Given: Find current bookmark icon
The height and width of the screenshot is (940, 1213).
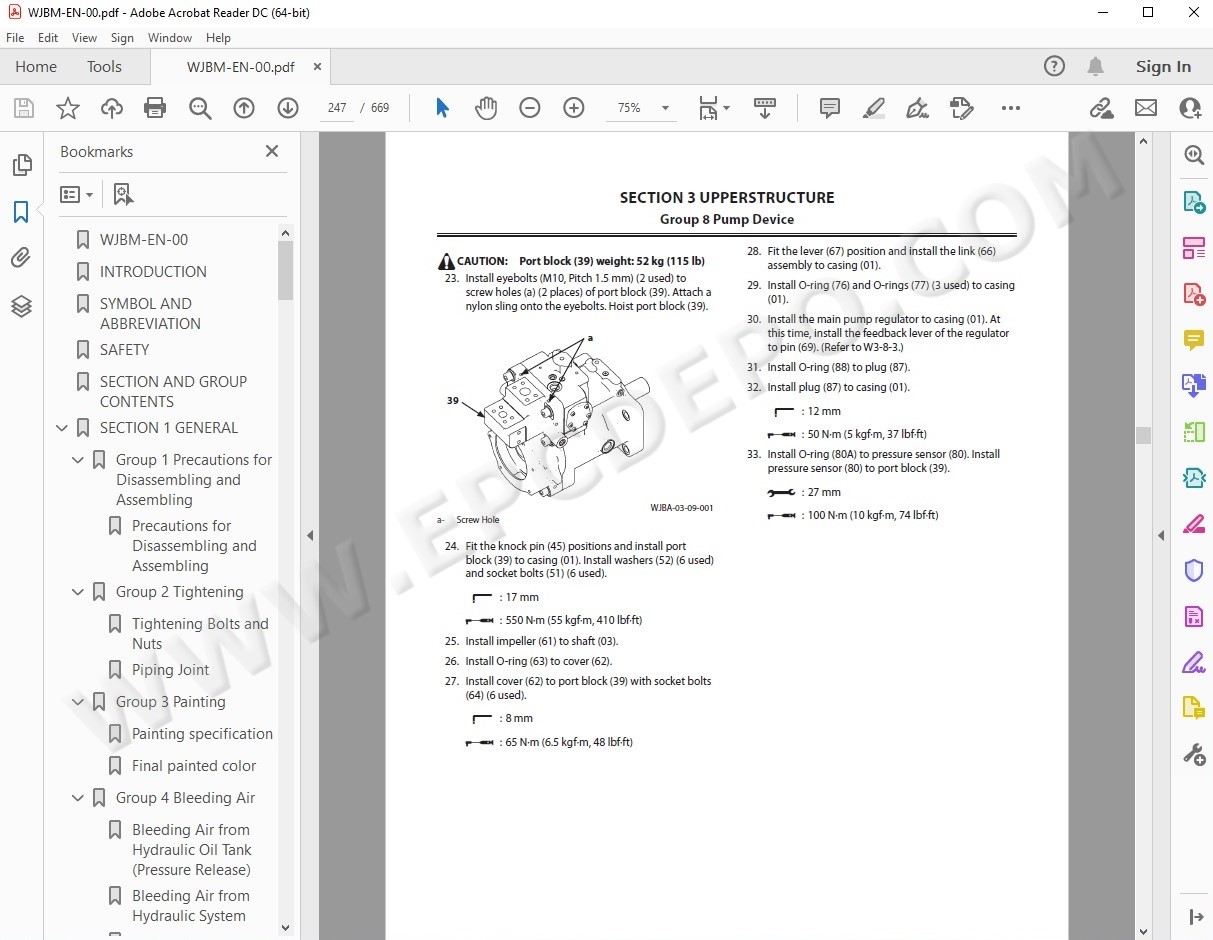Looking at the screenshot, I should coord(122,195).
